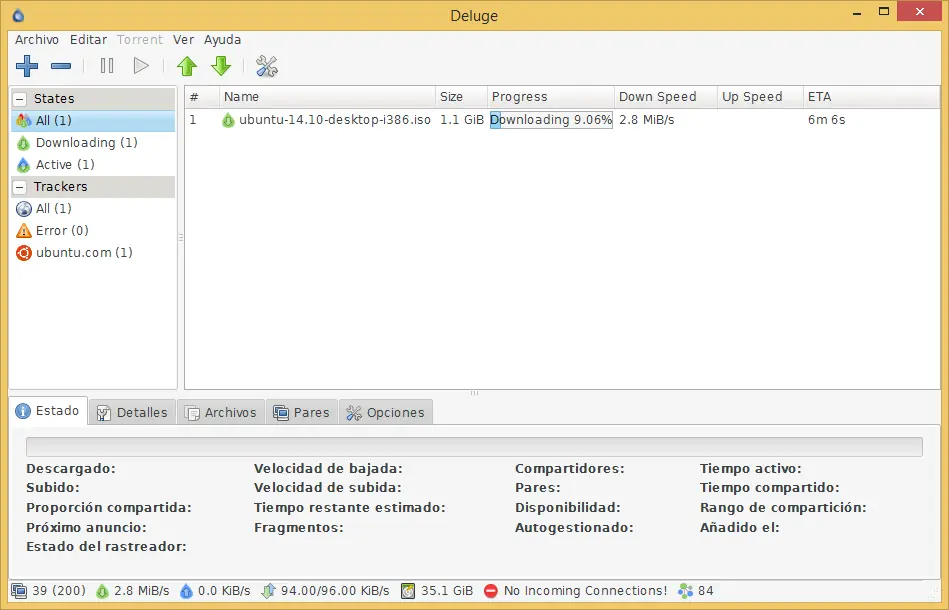Maximize the Deluge window
The image size is (949, 610).
coord(884,11)
